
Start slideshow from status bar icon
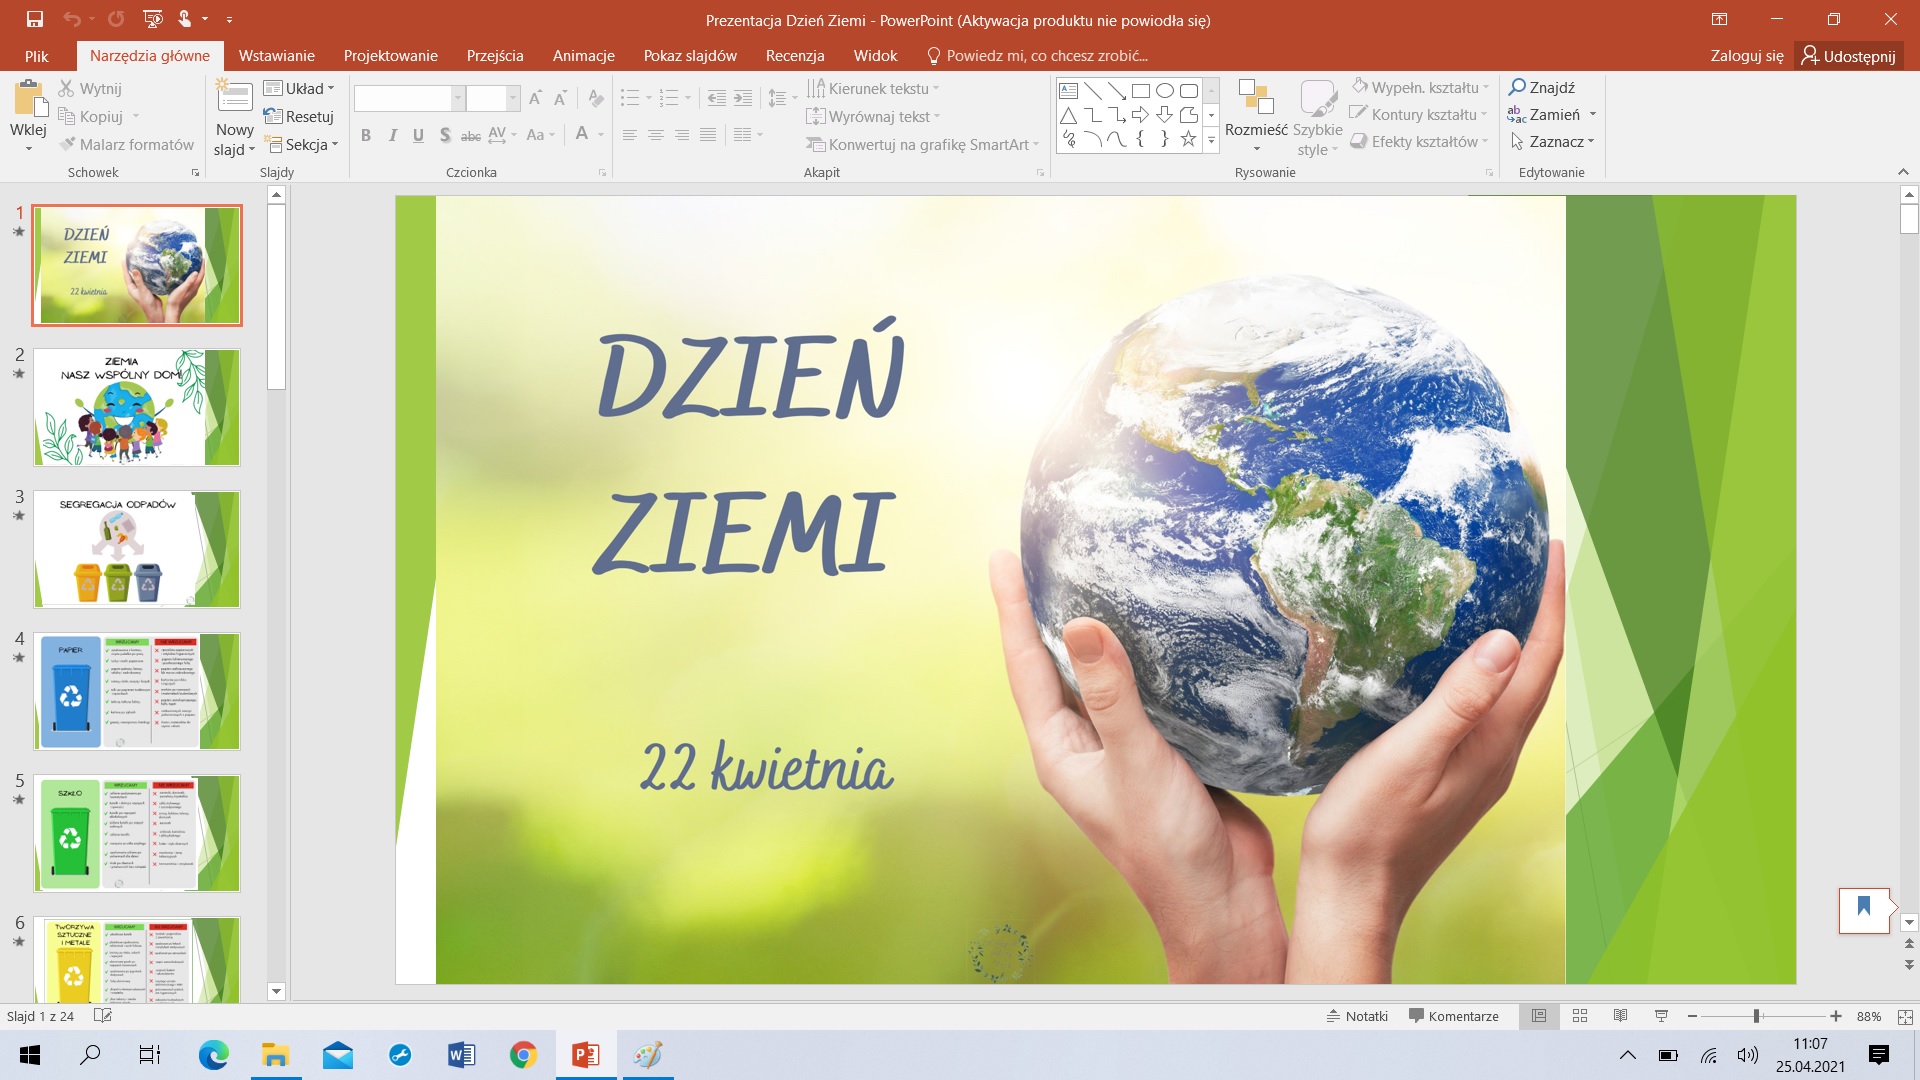coord(1661,1016)
